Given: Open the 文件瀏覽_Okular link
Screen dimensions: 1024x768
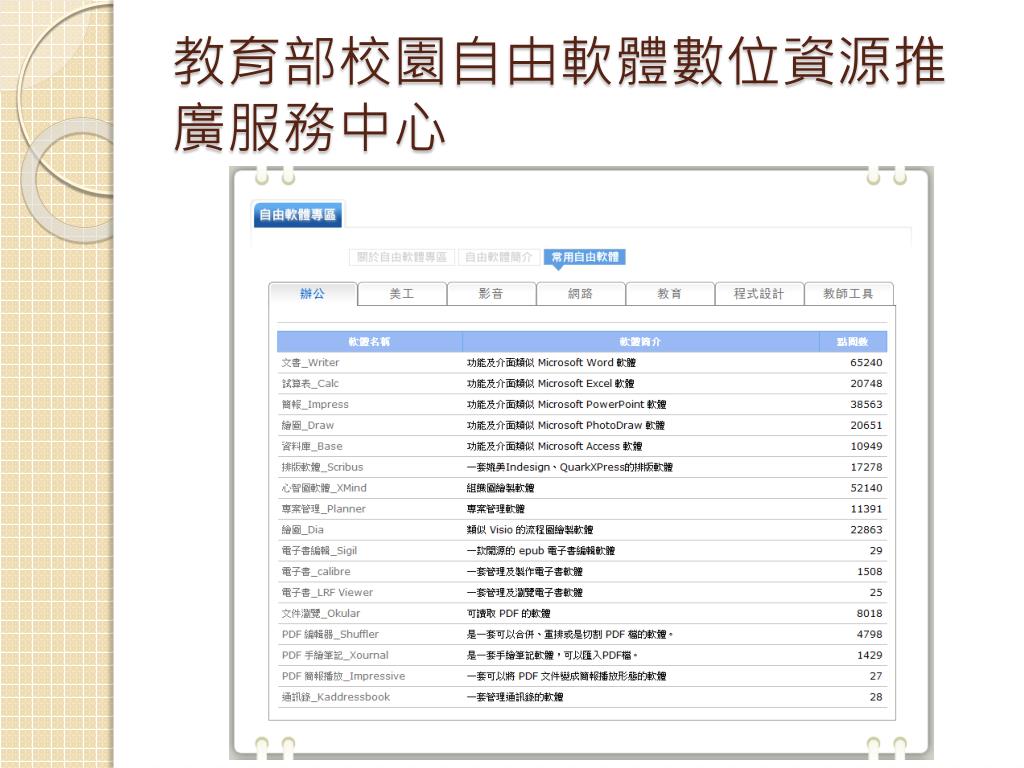Looking at the screenshot, I should [321, 613].
